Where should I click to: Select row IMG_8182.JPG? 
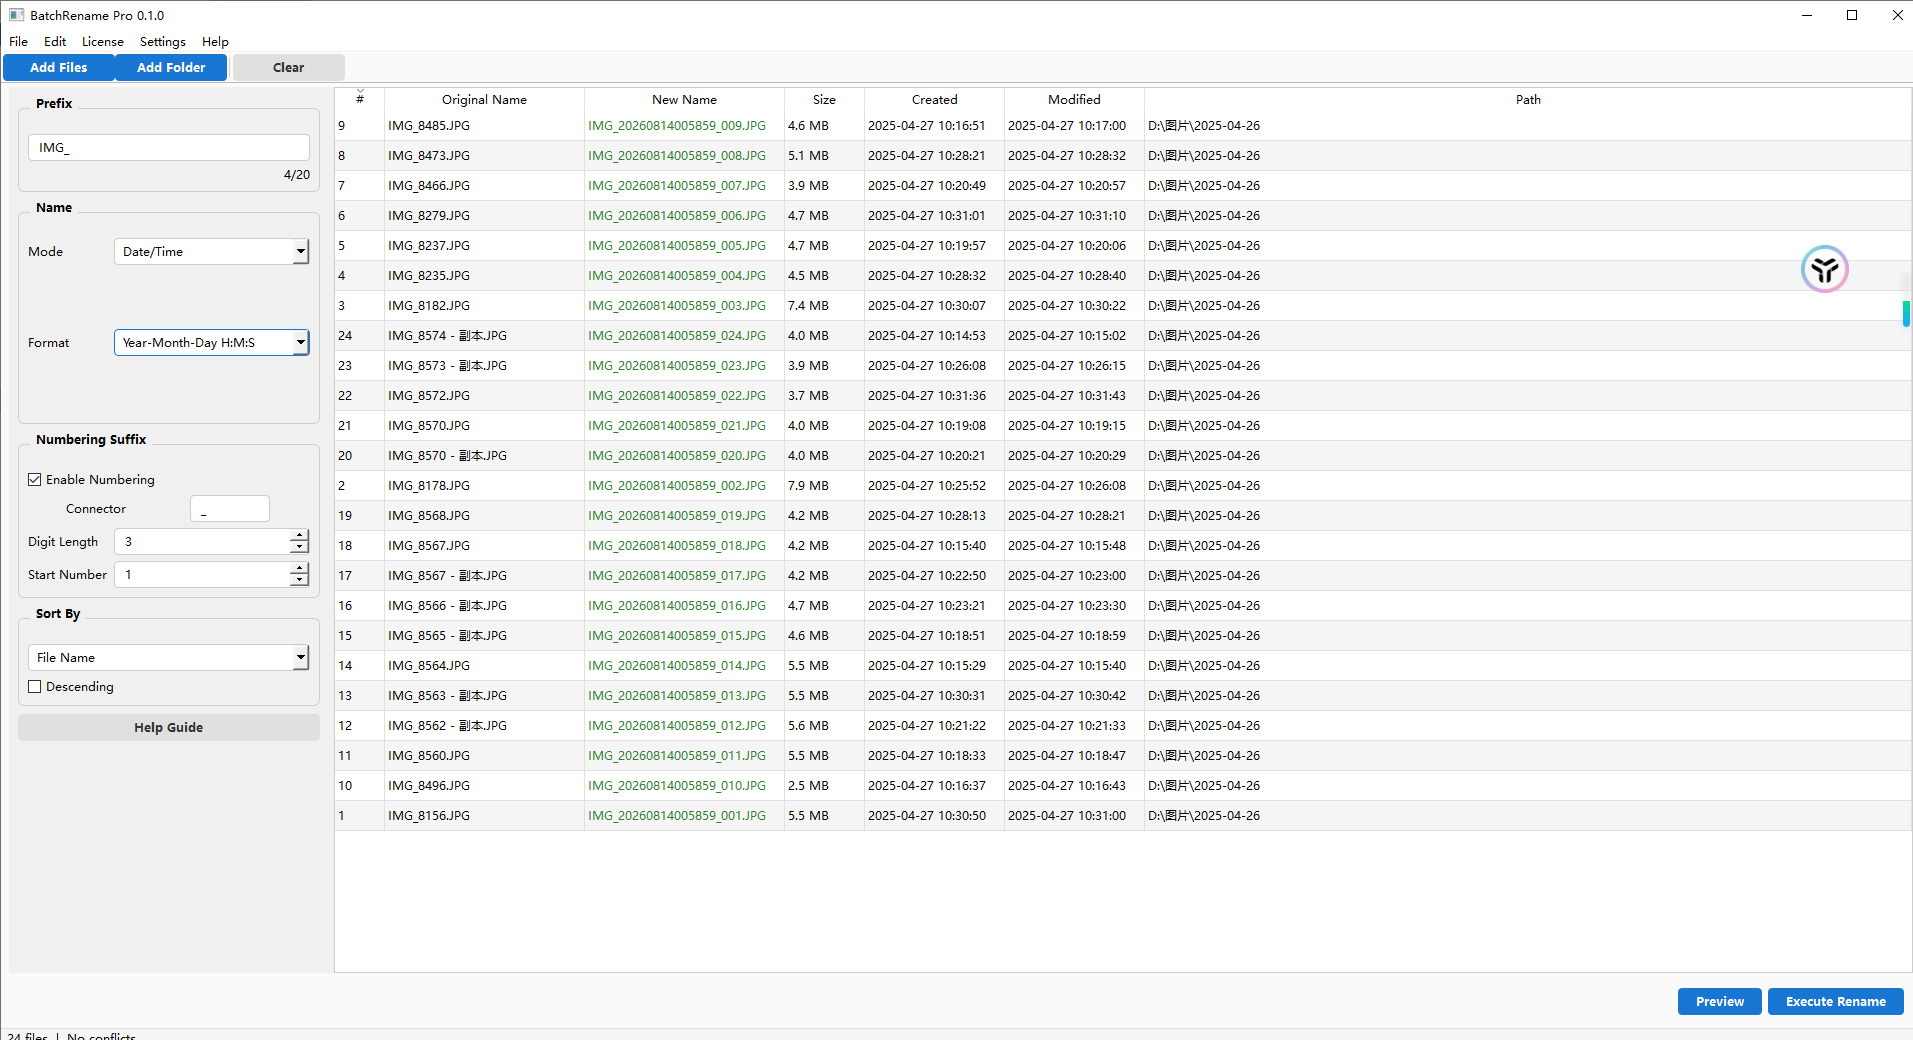pyautogui.click(x=1123, y=306)
